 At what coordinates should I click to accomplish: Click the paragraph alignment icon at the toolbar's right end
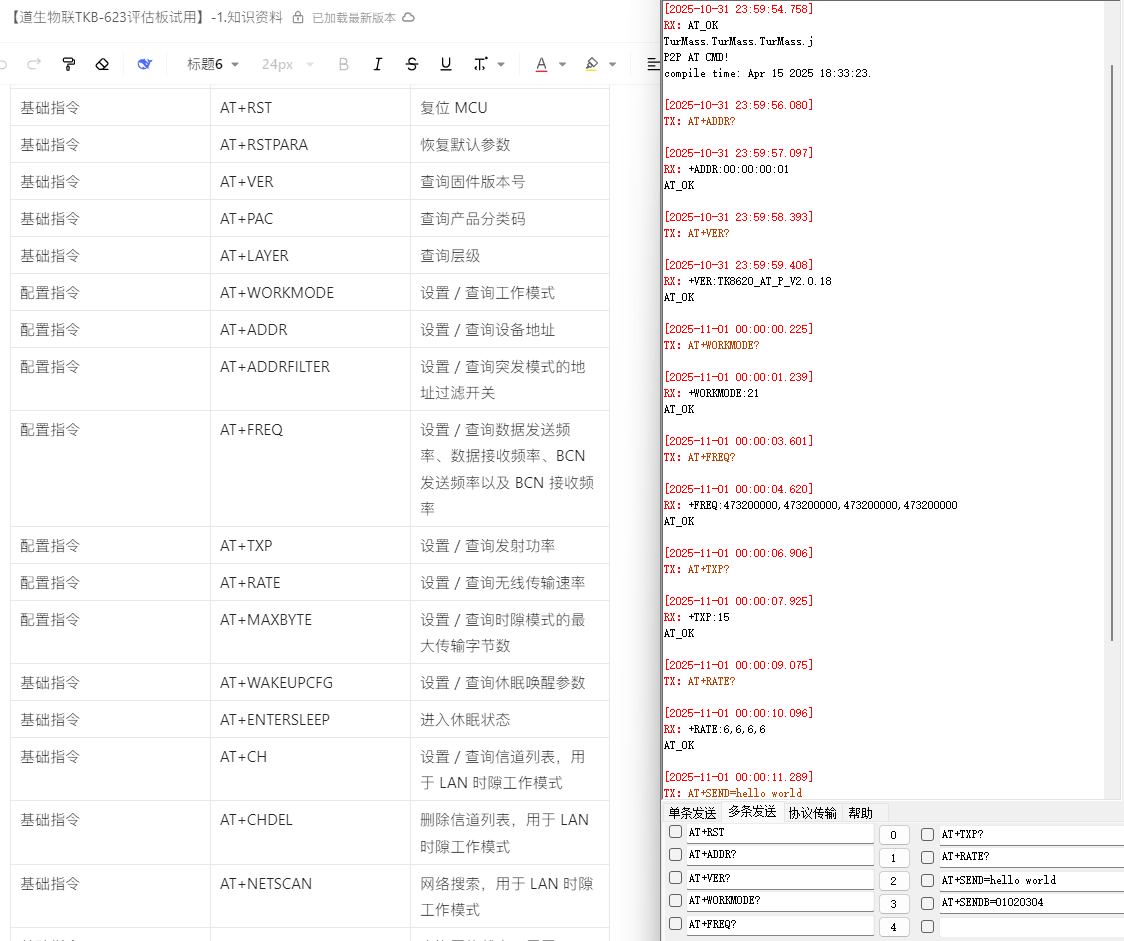653,65
